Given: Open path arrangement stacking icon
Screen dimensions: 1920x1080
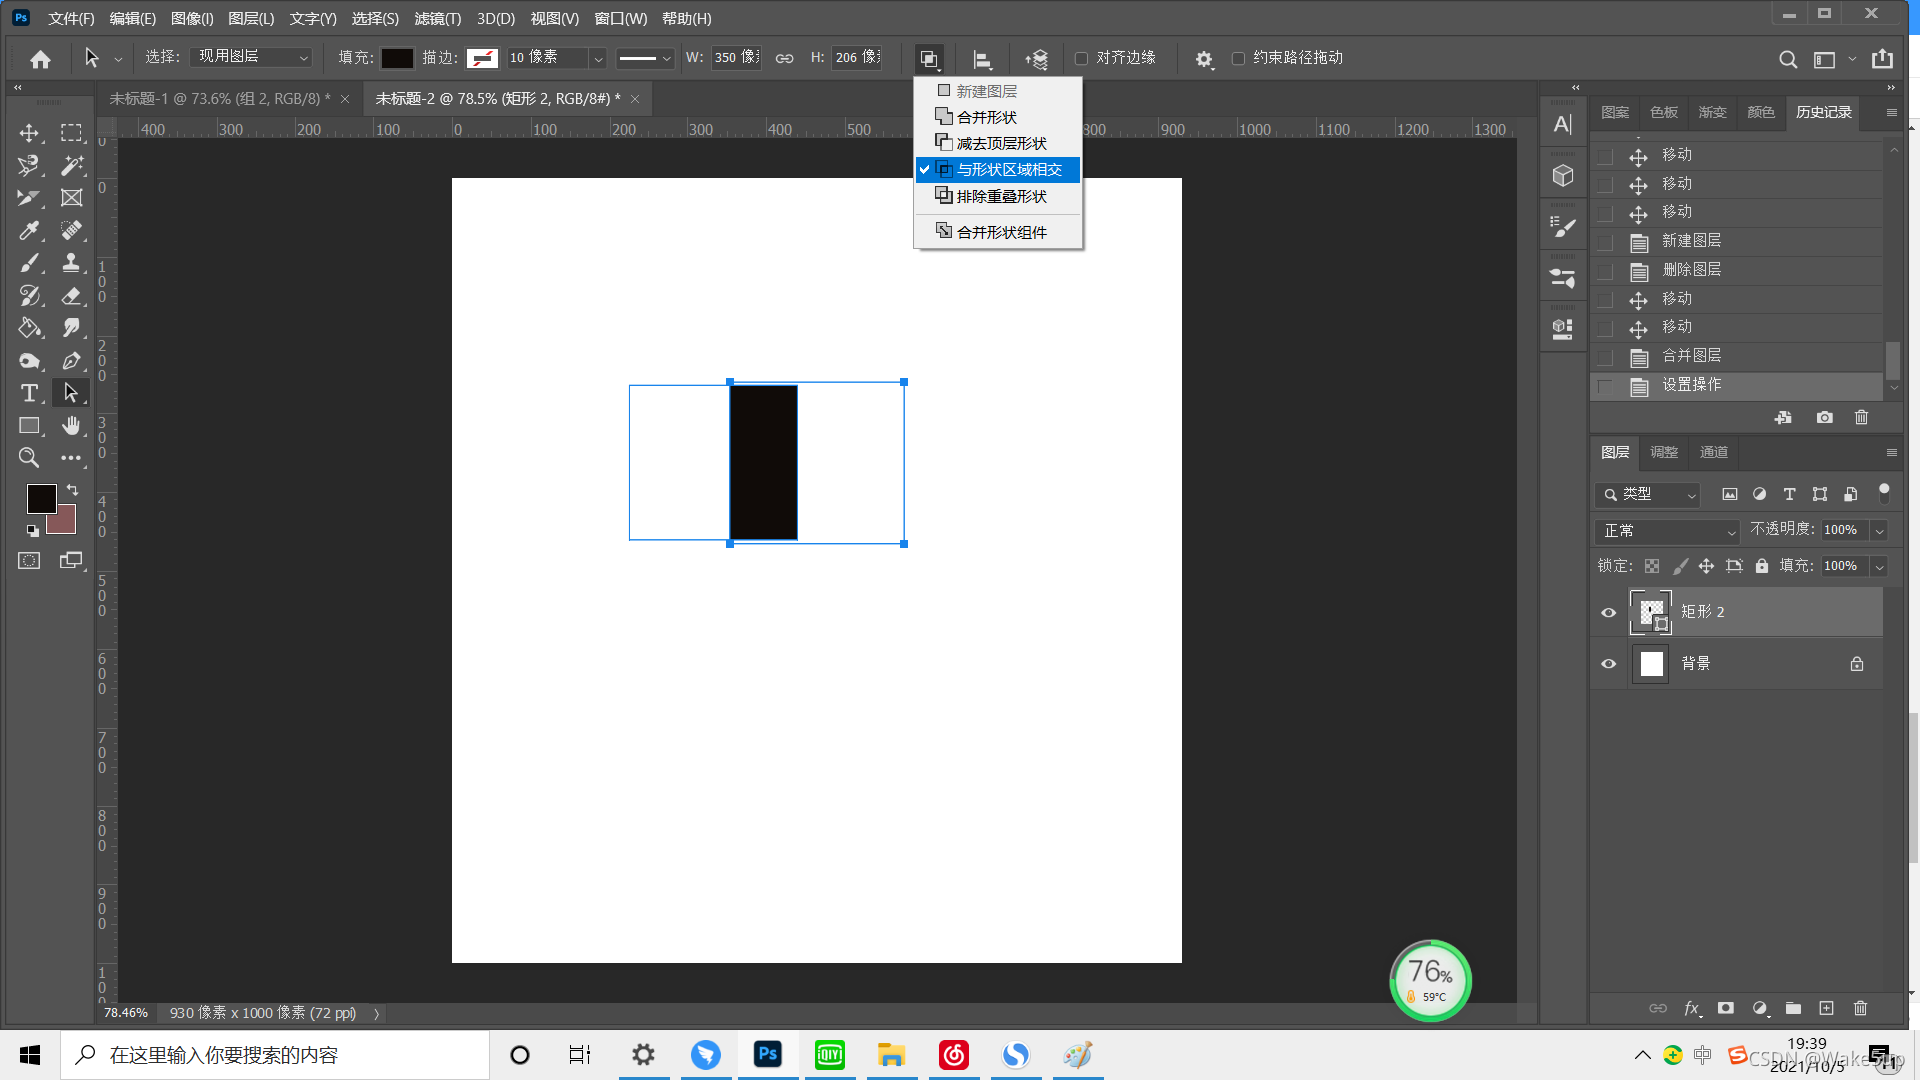Looking at the screenshot, I should [x=1037, y=59].
